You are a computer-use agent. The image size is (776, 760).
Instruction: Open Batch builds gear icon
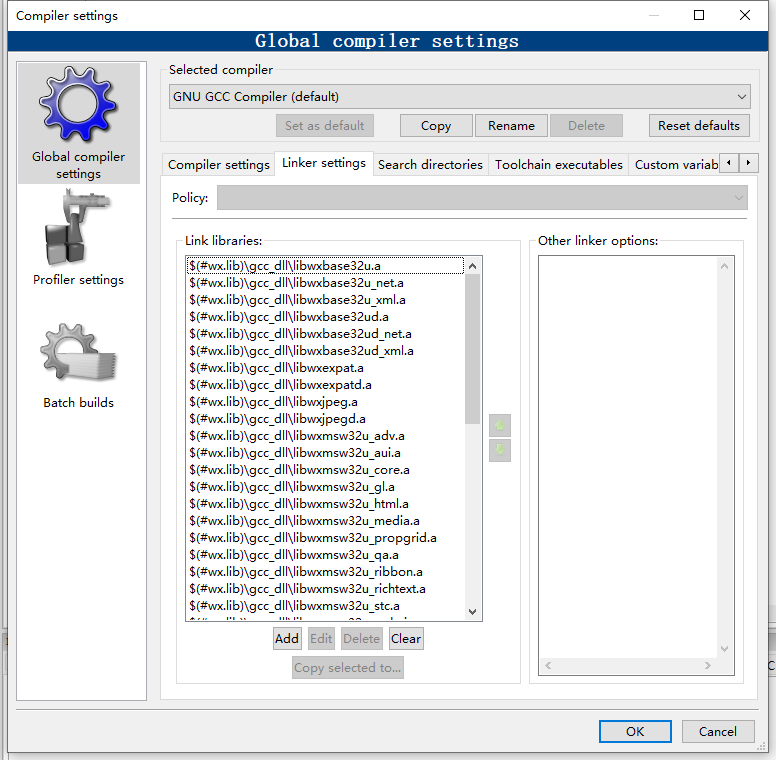tap(78, 353)
